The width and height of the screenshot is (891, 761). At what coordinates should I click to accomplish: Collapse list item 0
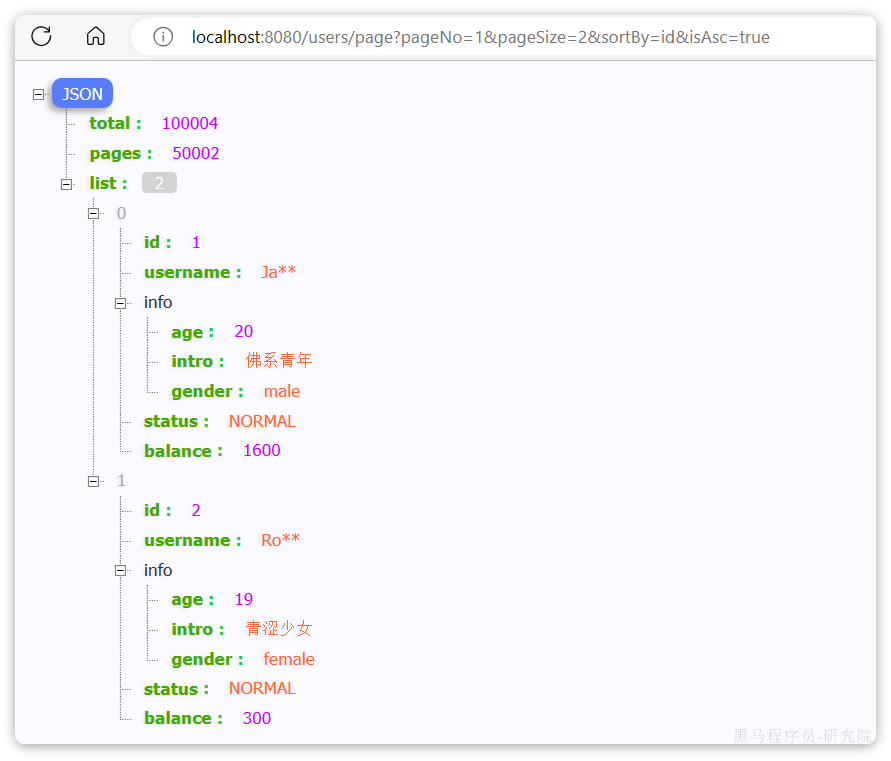coord(94,213)
